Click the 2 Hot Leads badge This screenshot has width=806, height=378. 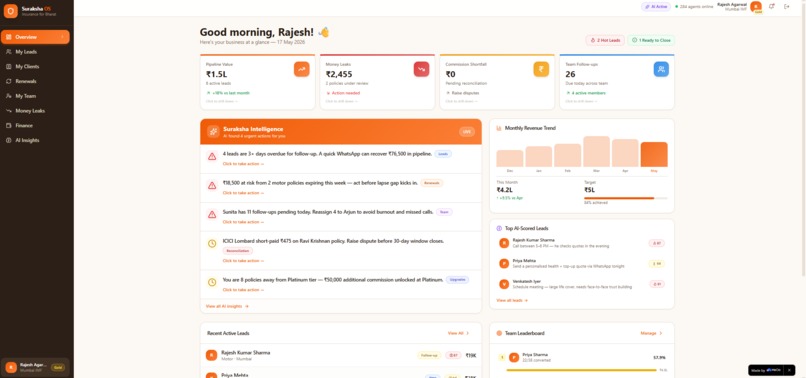(605, 40)
